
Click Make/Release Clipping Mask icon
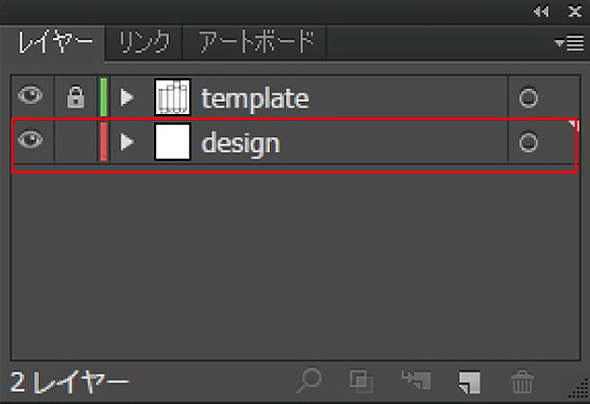pos(361,381)
